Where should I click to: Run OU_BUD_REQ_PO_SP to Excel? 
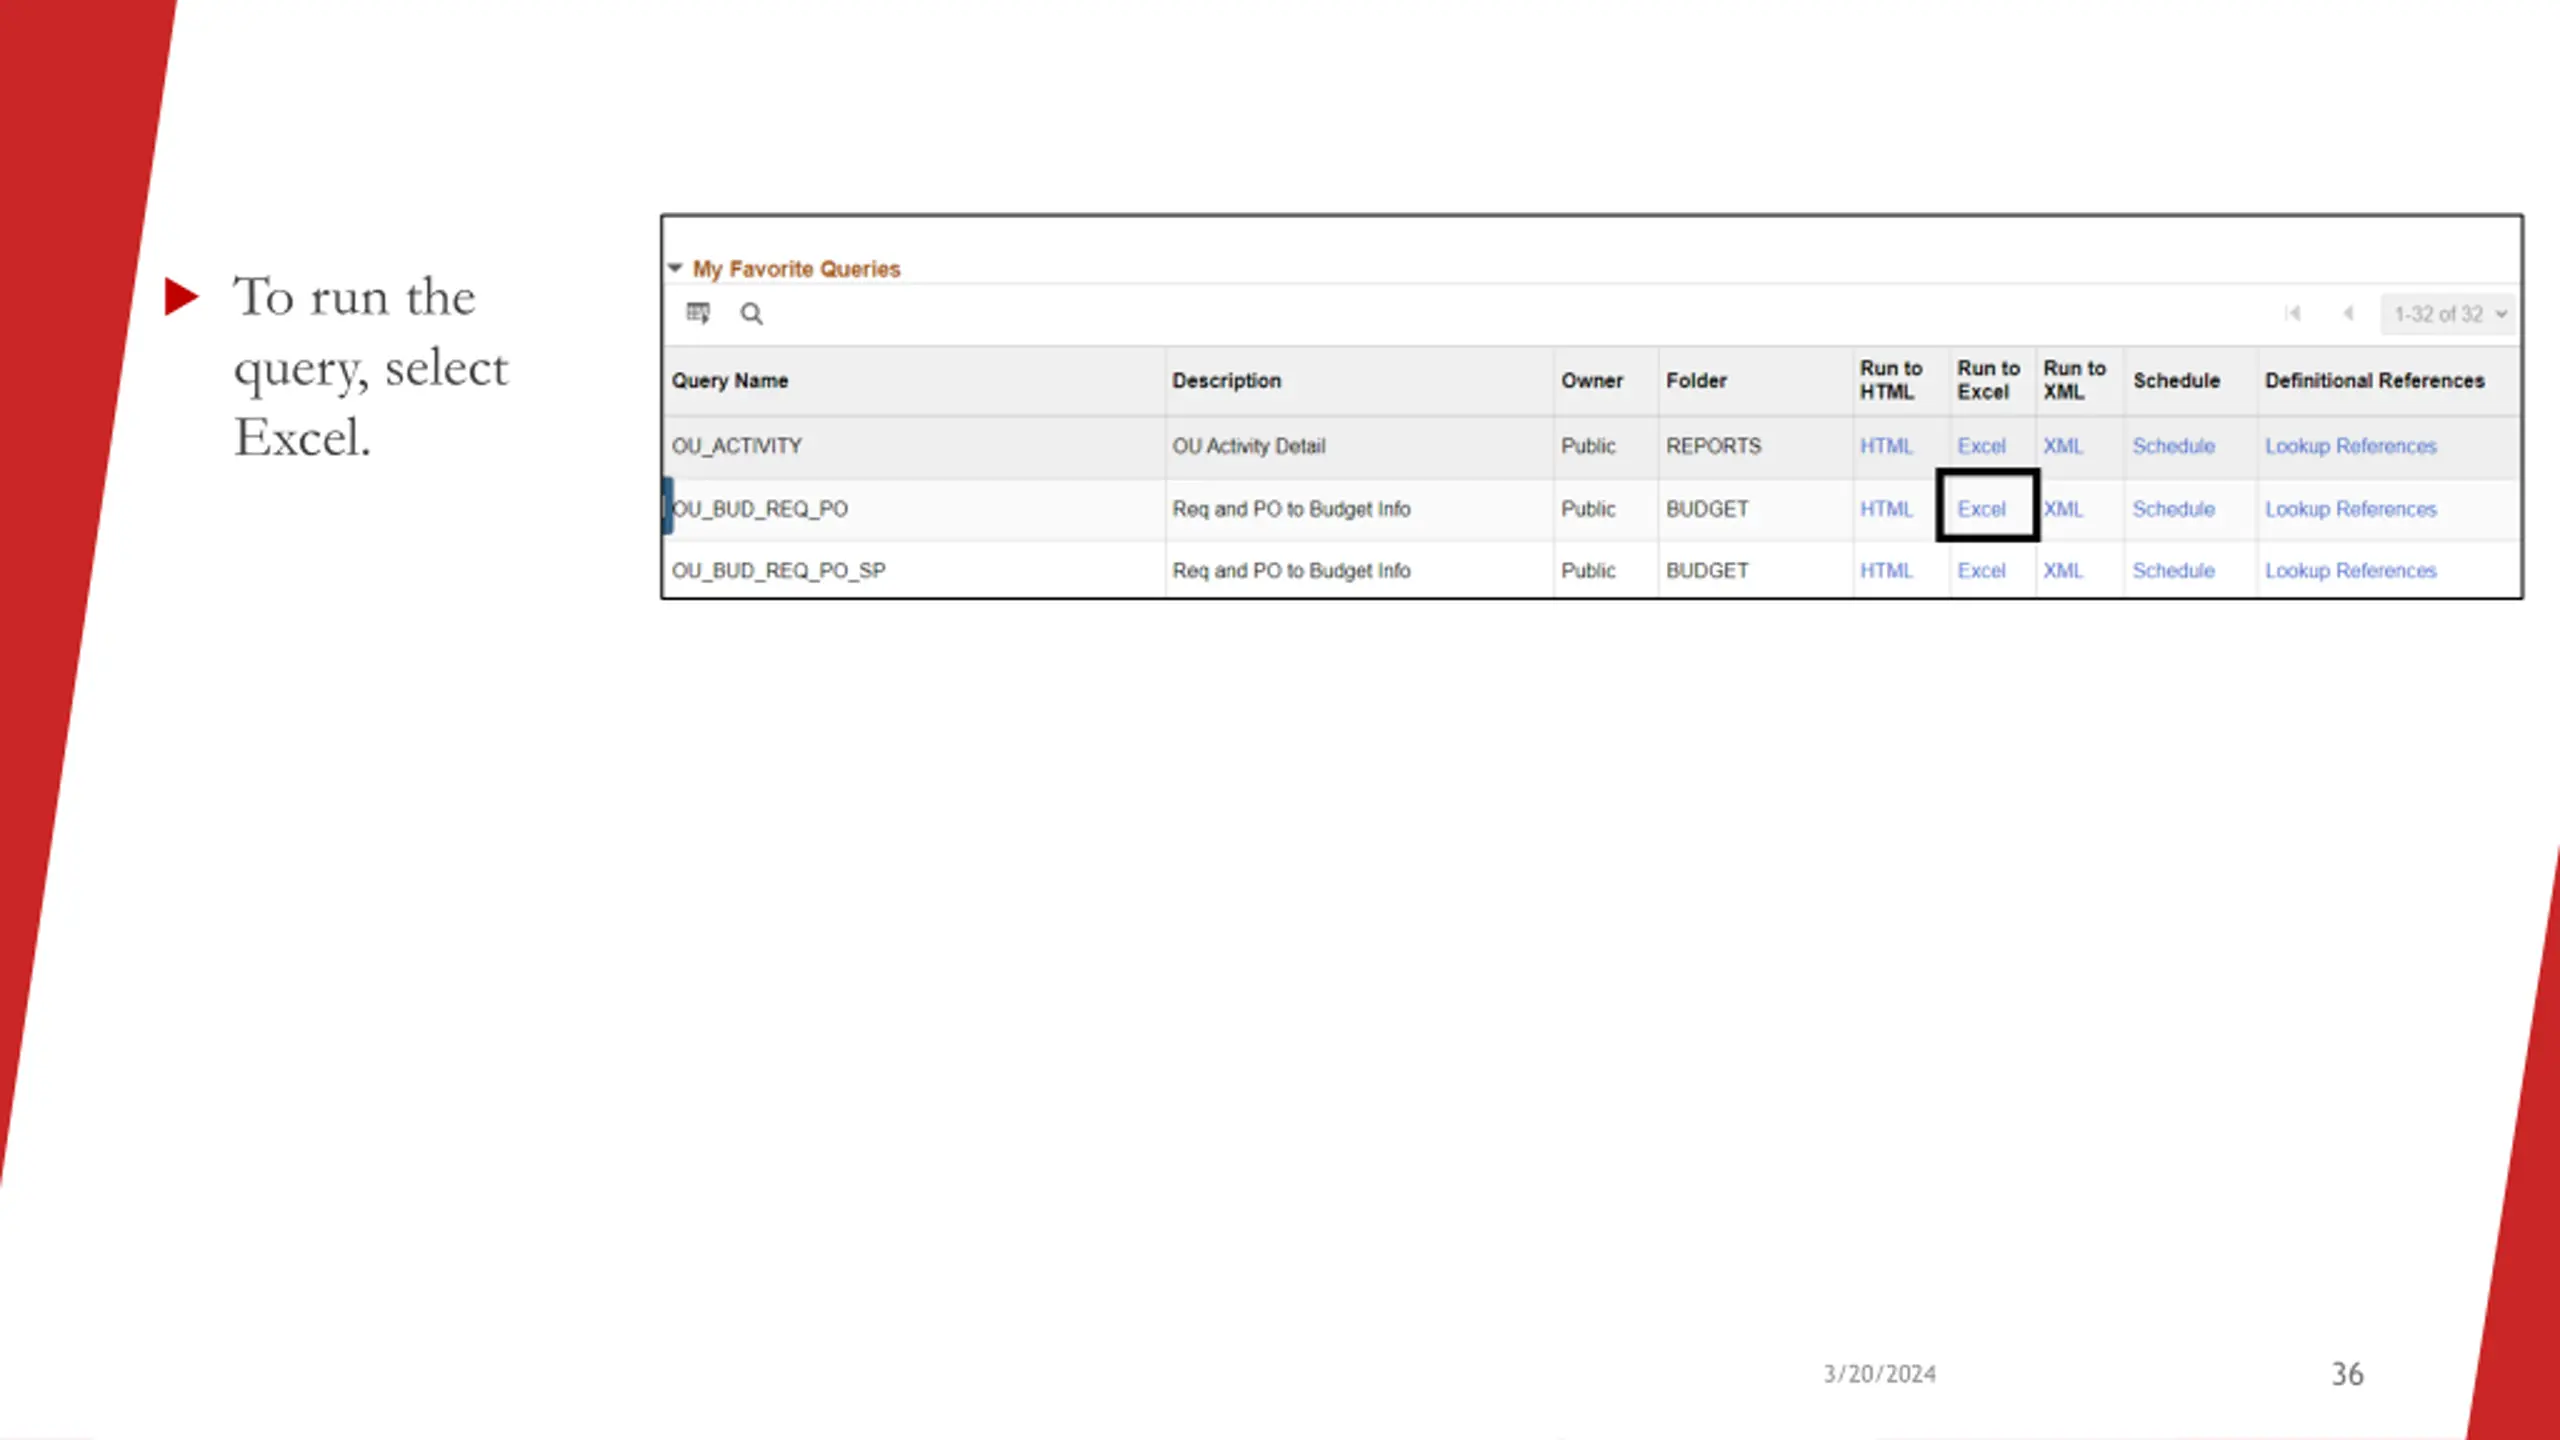pyautogui.click(x=1981, y=570)
